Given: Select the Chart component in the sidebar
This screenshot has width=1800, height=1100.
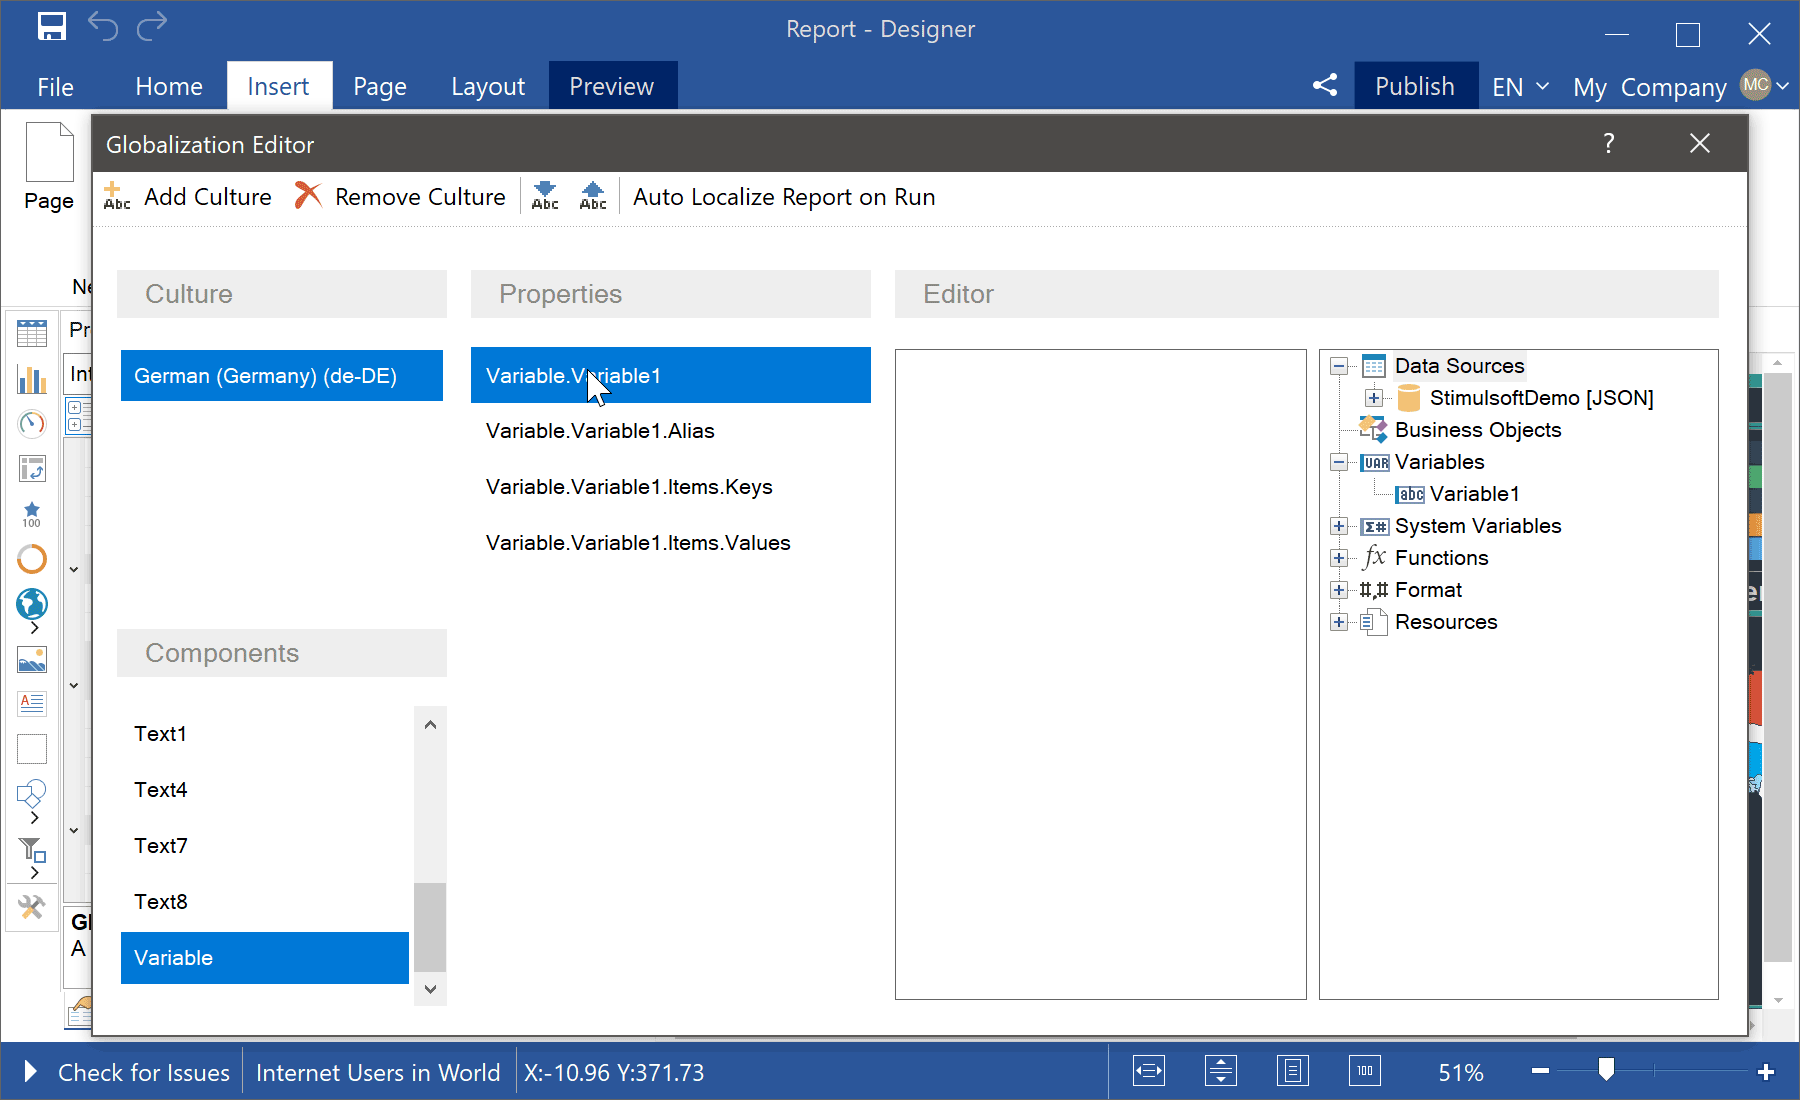Looking at the screenshot, I should [x=32, y=379].
